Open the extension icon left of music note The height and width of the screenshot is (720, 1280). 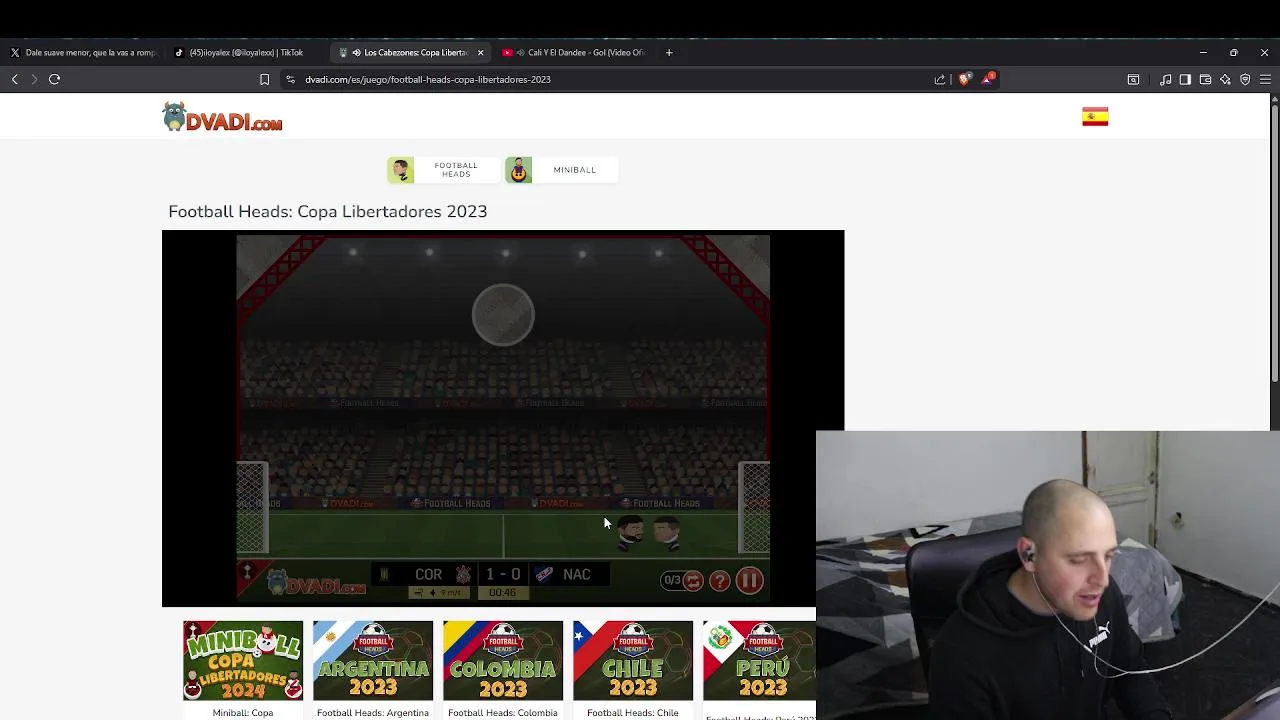coord(1133,79)
